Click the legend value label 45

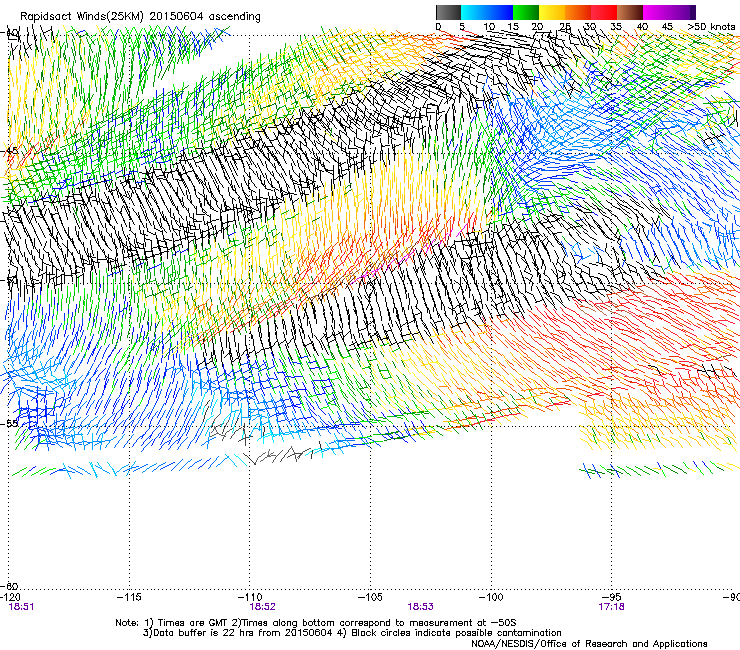[x=667, y=27]
